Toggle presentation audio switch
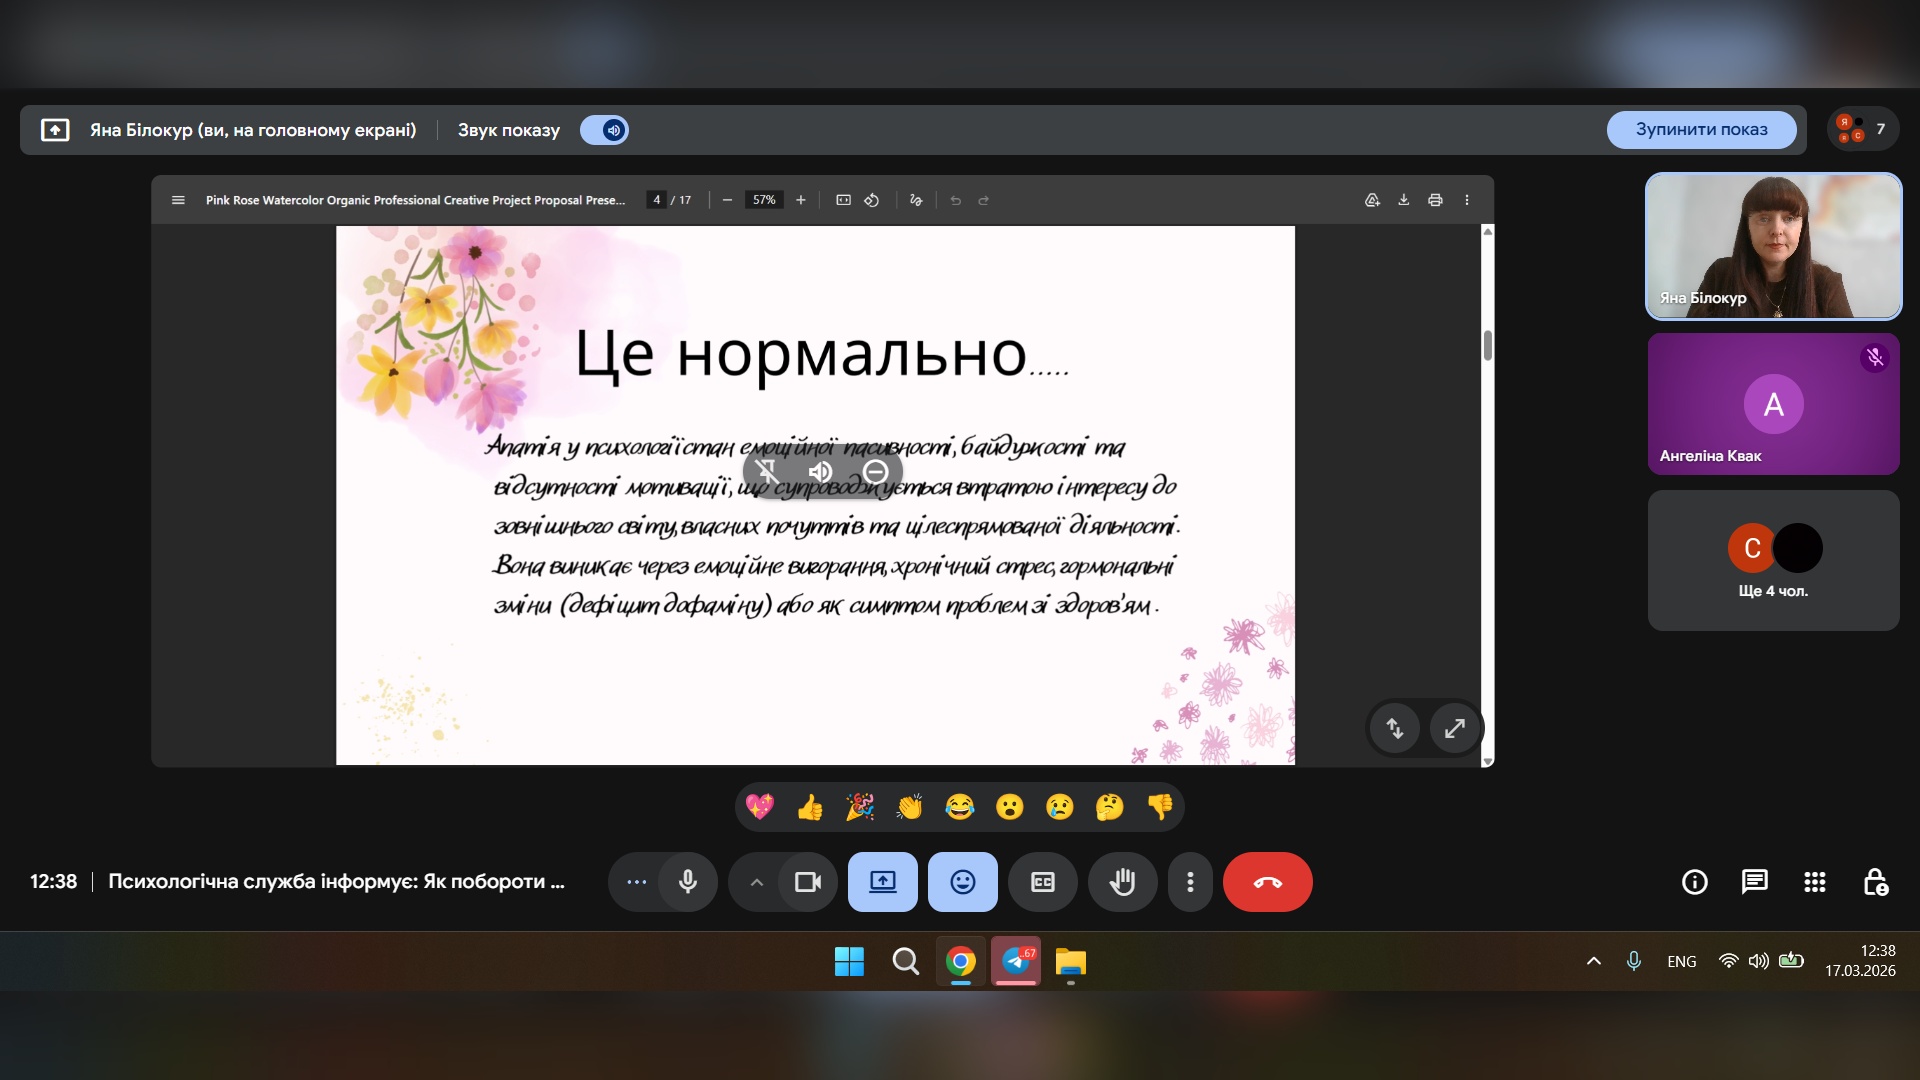 pyautogui.click(x=605, y=130)
